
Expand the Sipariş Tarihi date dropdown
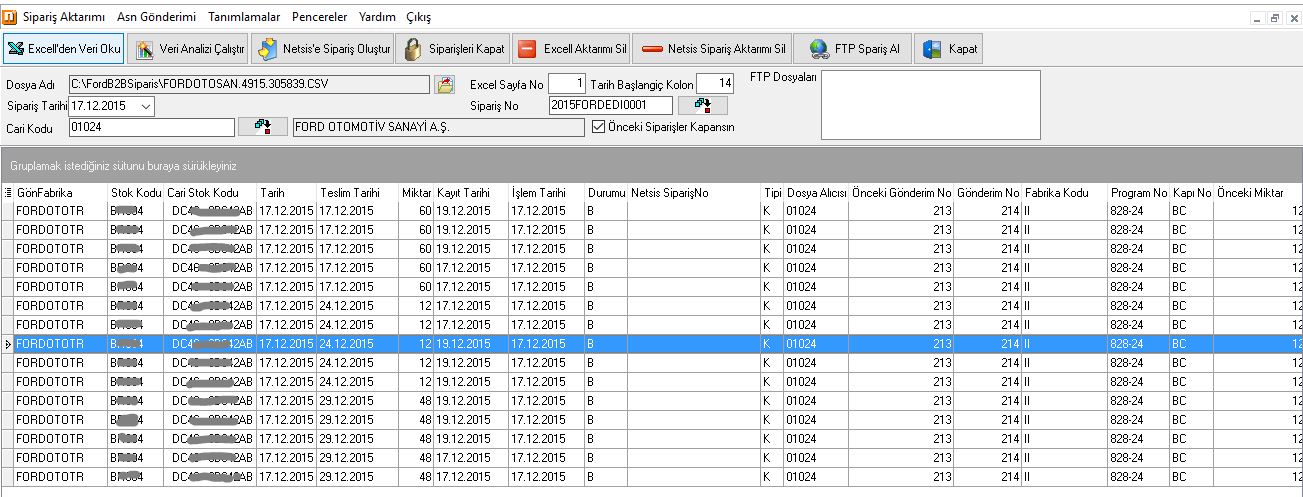[146, 105]
